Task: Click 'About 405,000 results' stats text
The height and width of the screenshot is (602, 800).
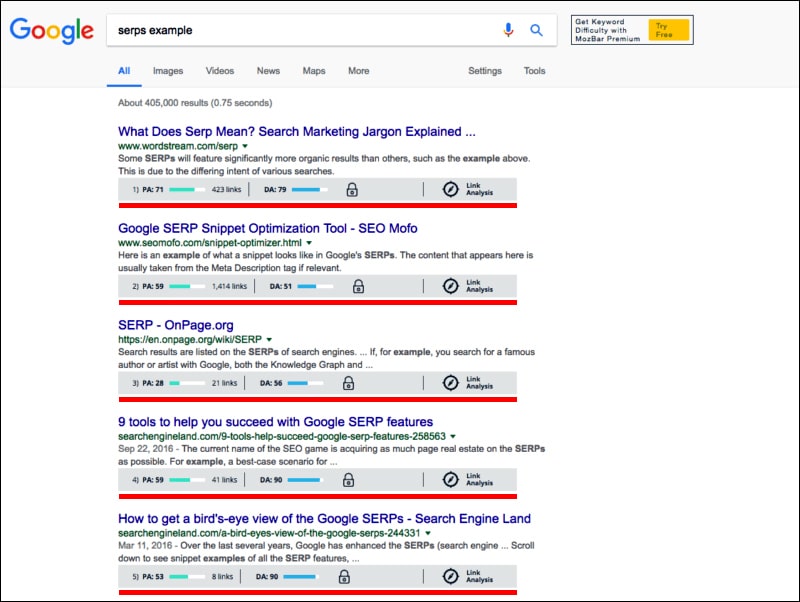Action: point(195,103)
